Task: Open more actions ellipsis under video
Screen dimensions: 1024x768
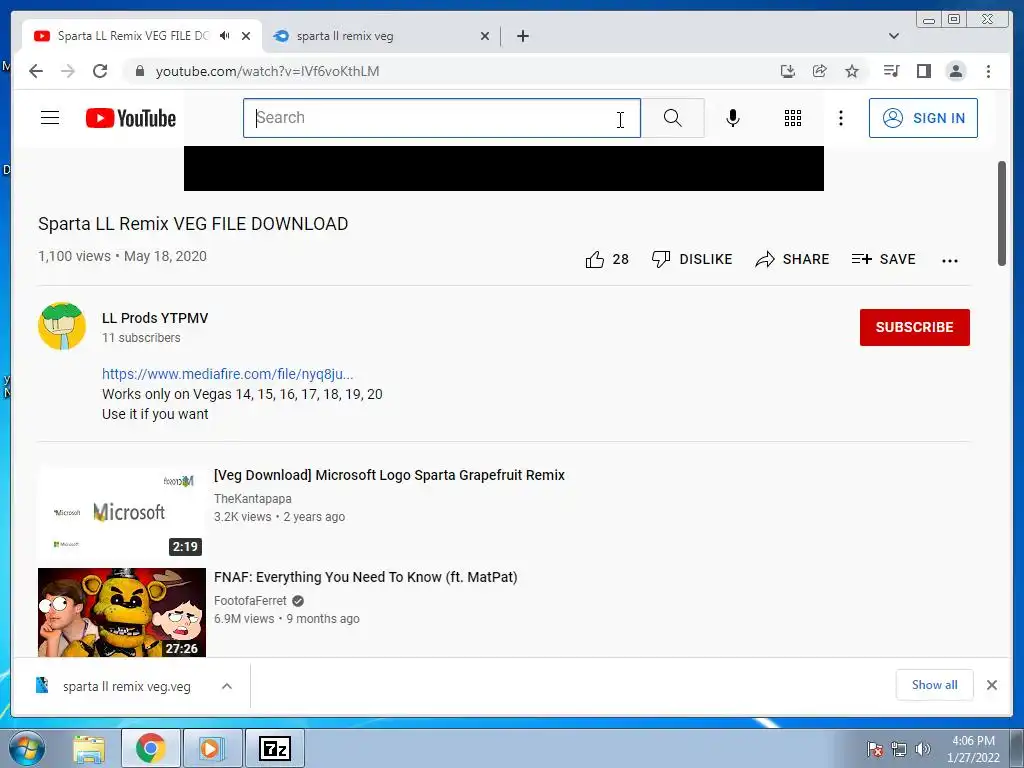Action: (950, 261)
